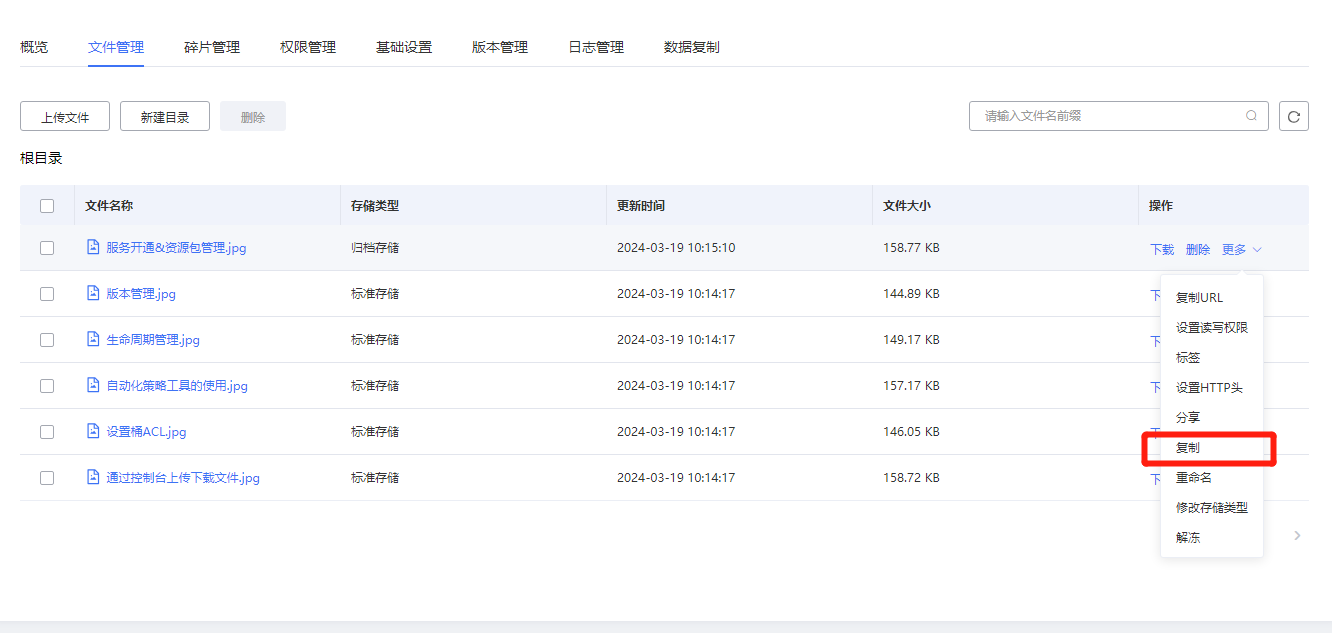Image resolution: width=1332 pixels, height=633 pixels.
Task: Check the box for 生命周期管理.jpg
Action: (x=47, y=340)
